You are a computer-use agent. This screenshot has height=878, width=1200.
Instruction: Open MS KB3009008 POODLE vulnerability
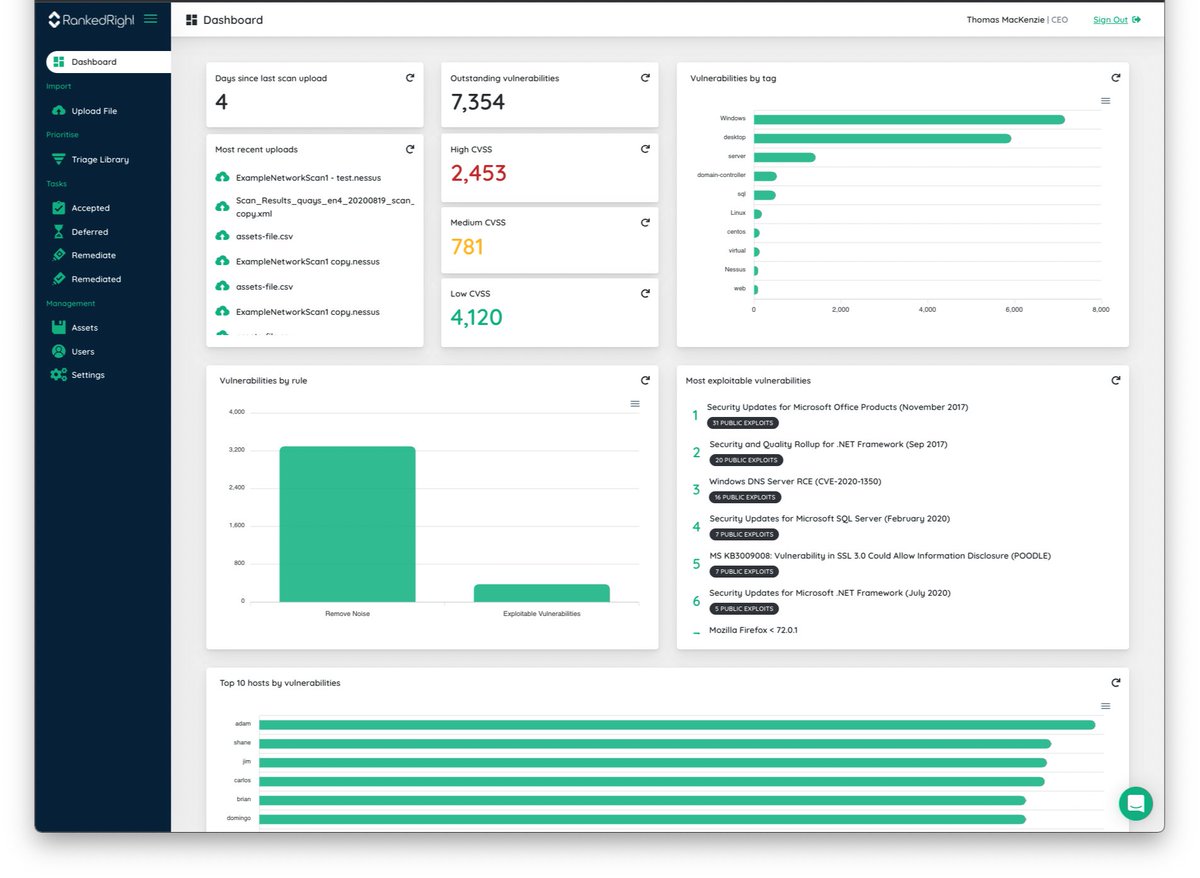pos(880,555)
